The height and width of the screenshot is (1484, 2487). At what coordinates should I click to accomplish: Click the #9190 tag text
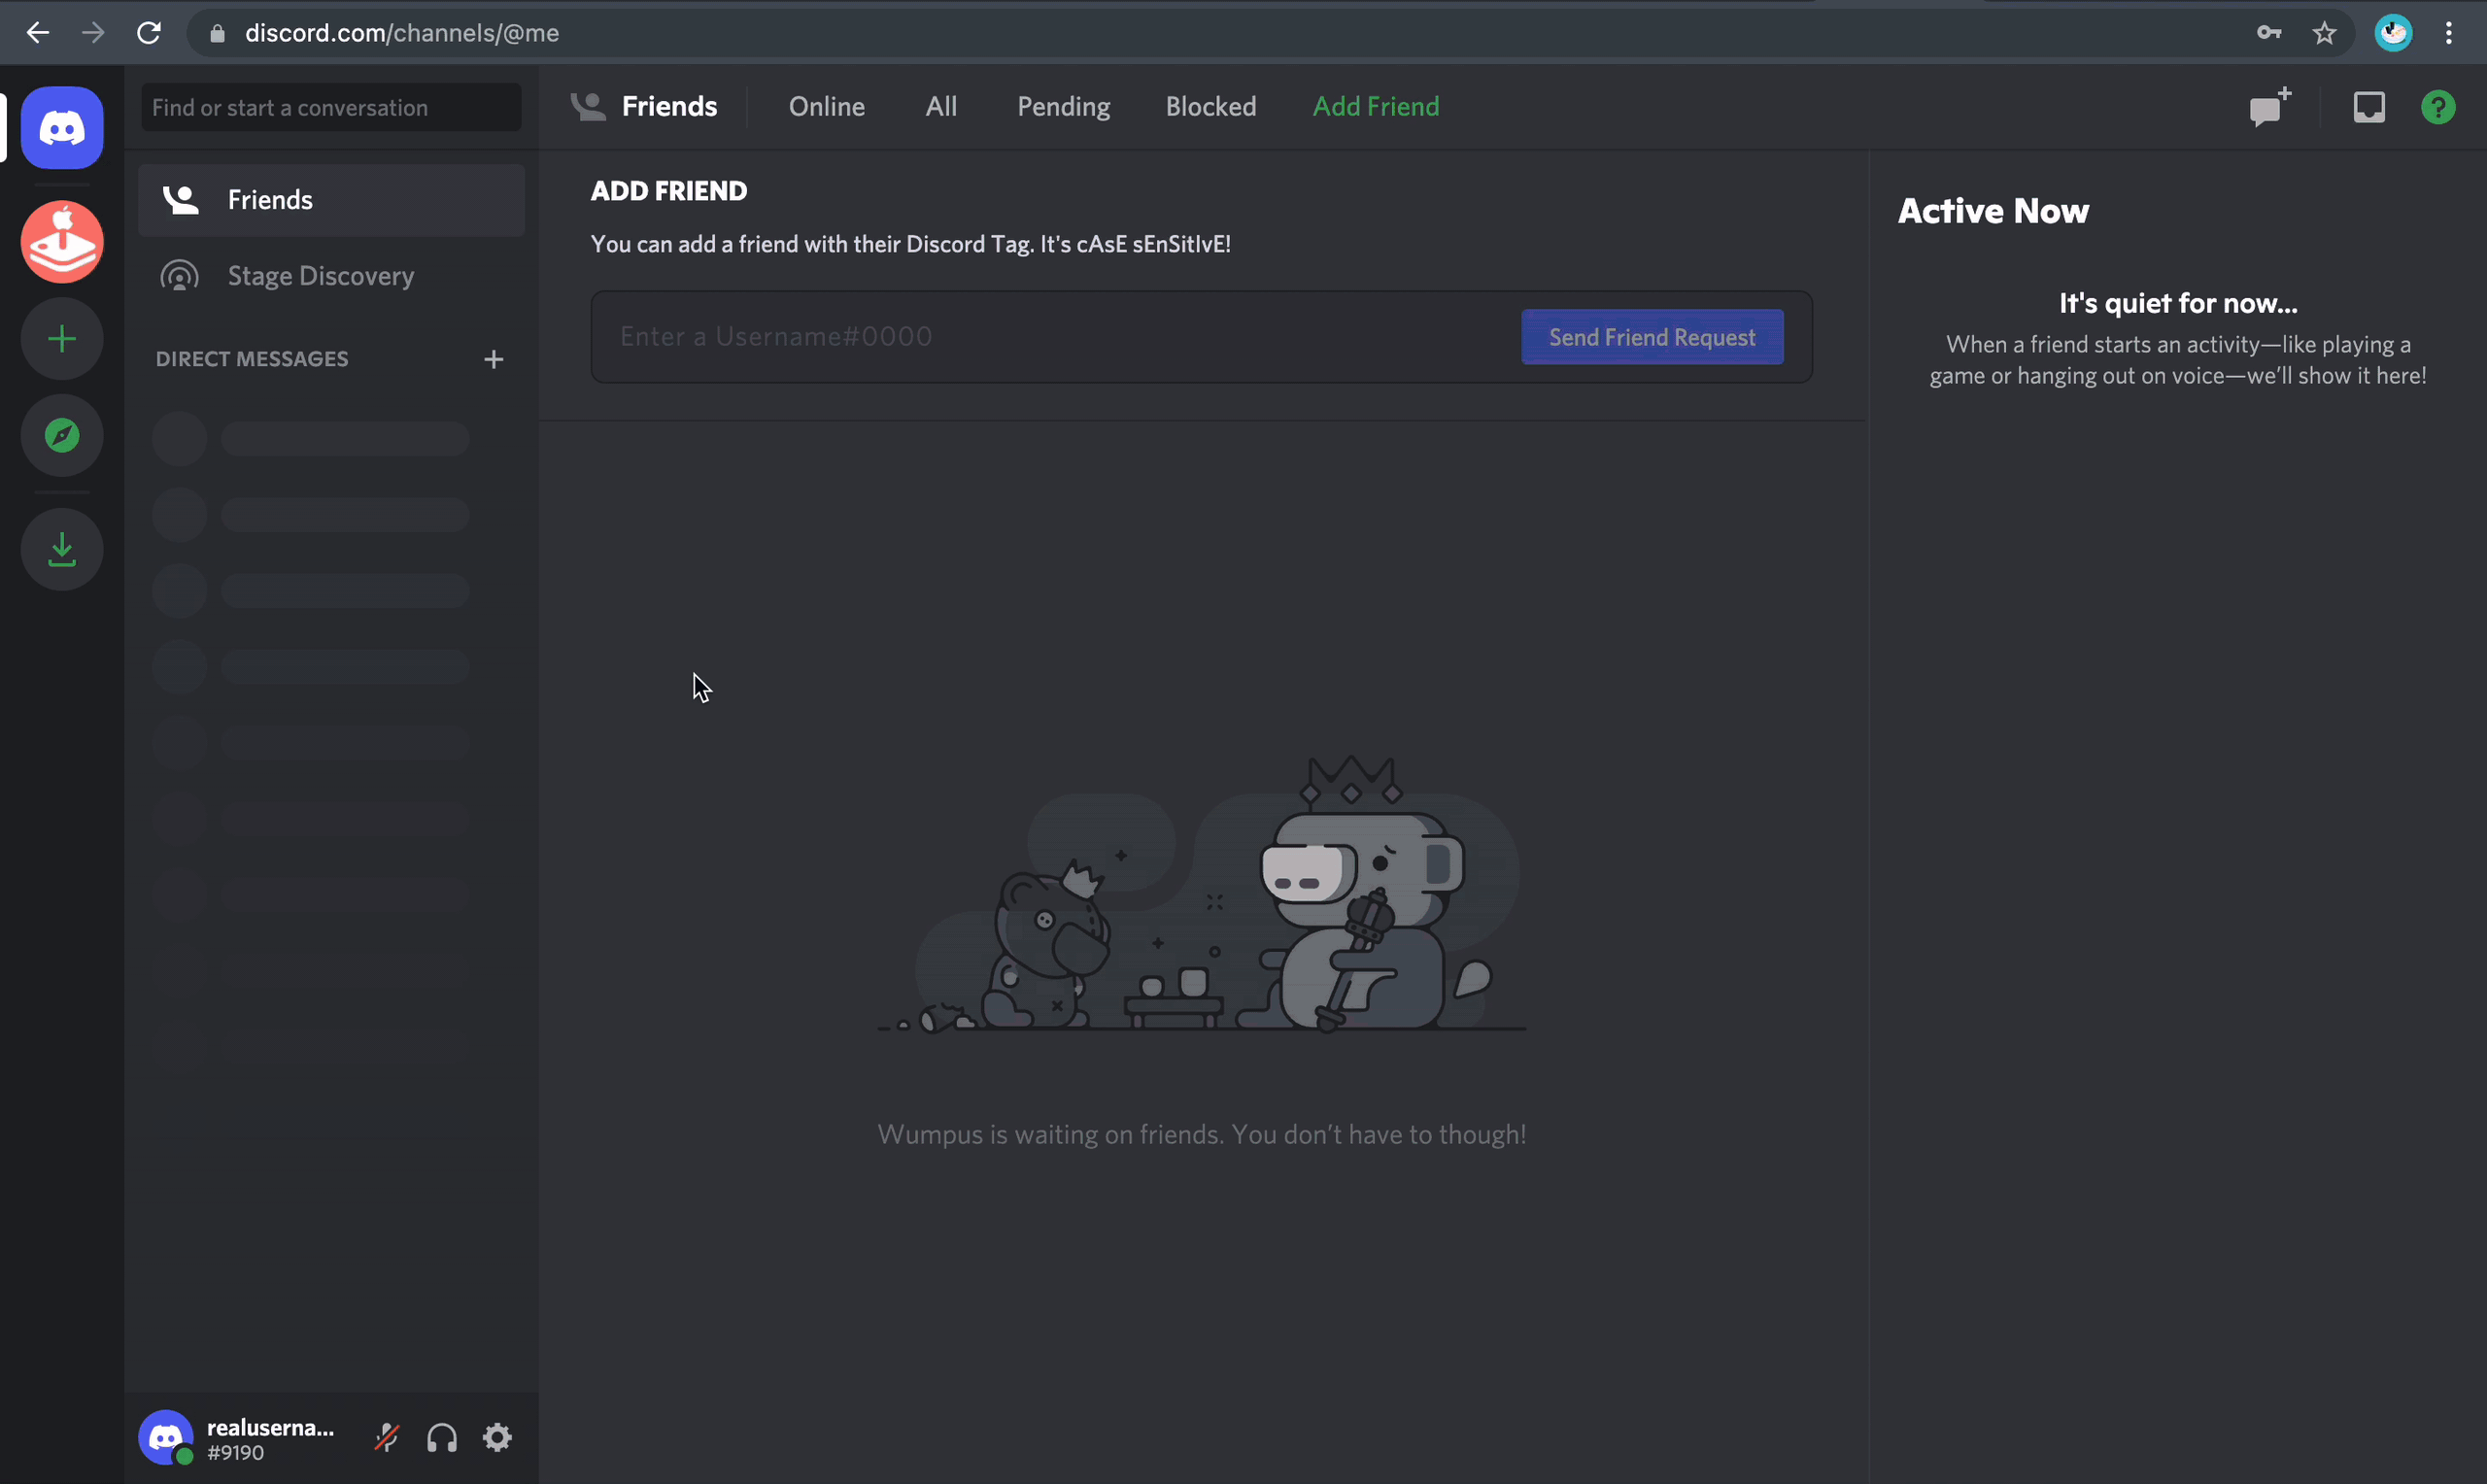point(236,1453)
